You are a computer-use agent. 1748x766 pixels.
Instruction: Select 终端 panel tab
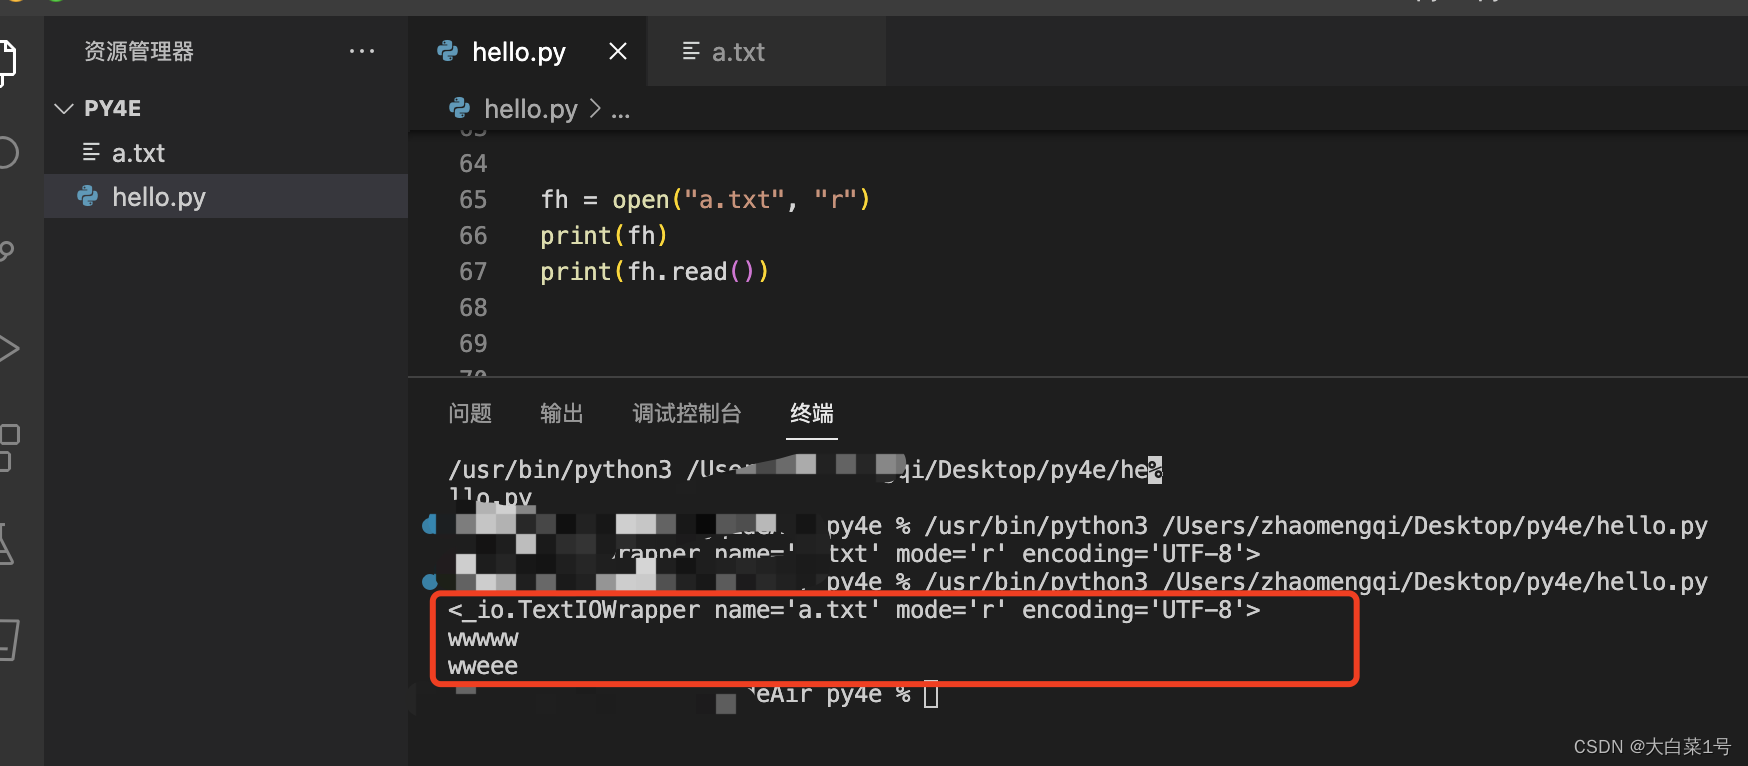tap(812, 413)
